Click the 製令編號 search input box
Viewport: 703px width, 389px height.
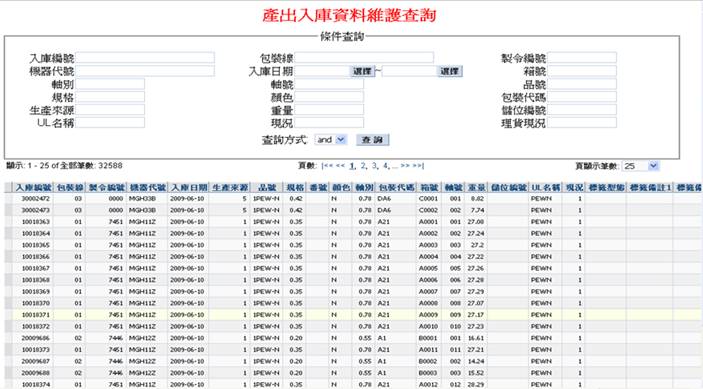point(582,58)
